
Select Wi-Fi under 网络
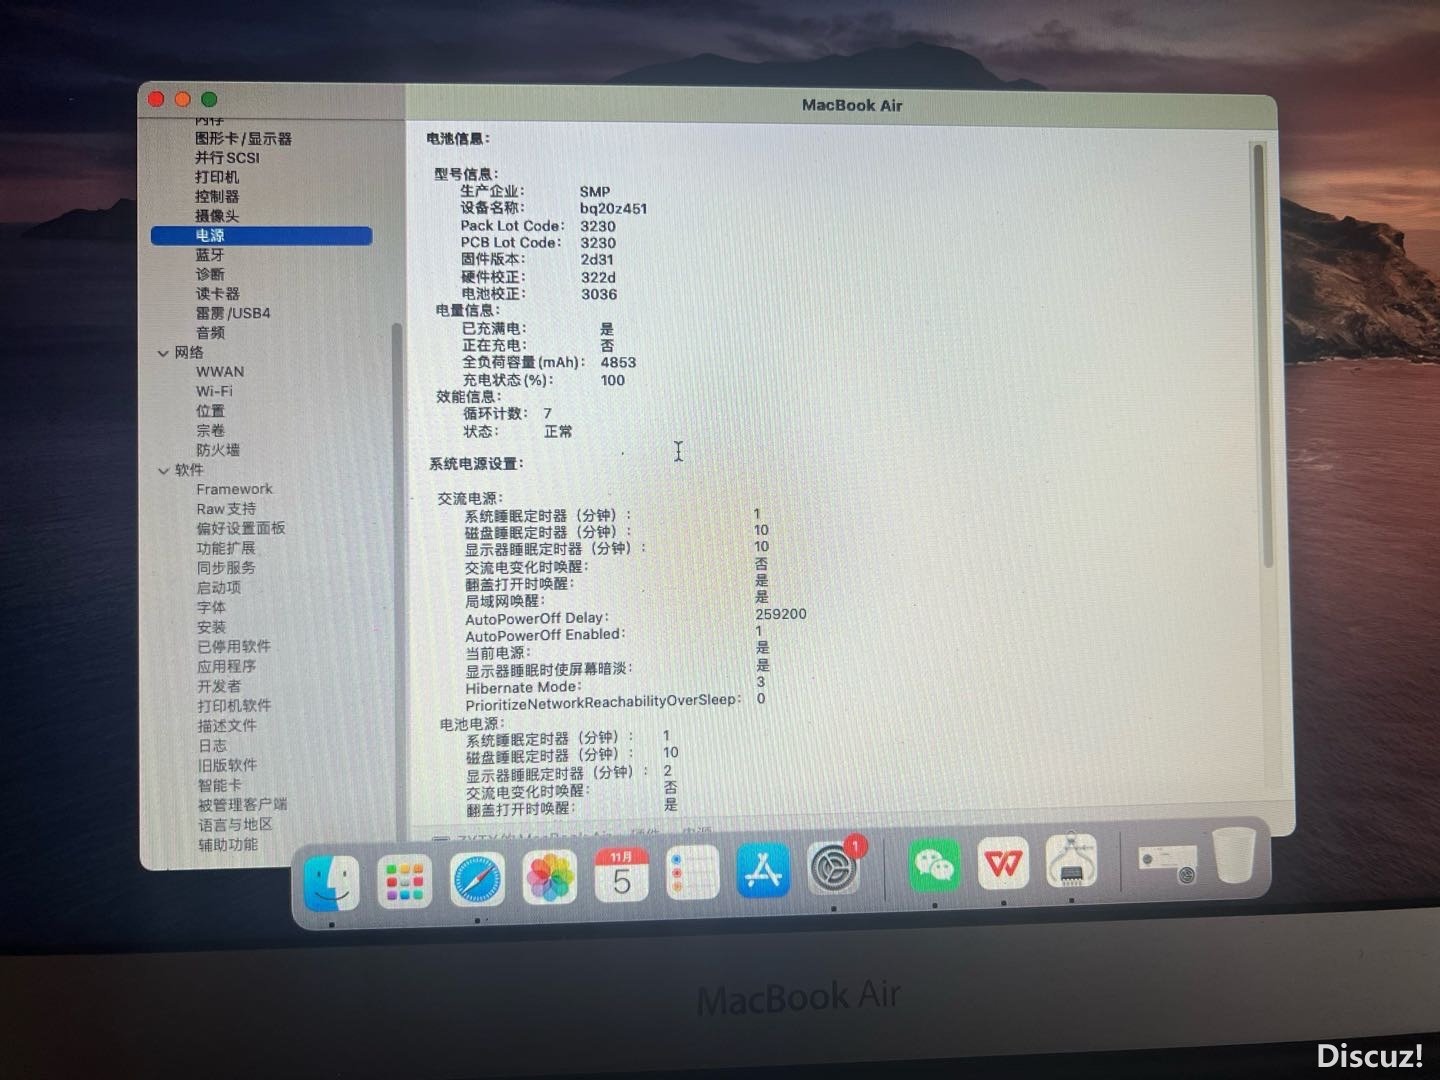click(x=214, y=391)
